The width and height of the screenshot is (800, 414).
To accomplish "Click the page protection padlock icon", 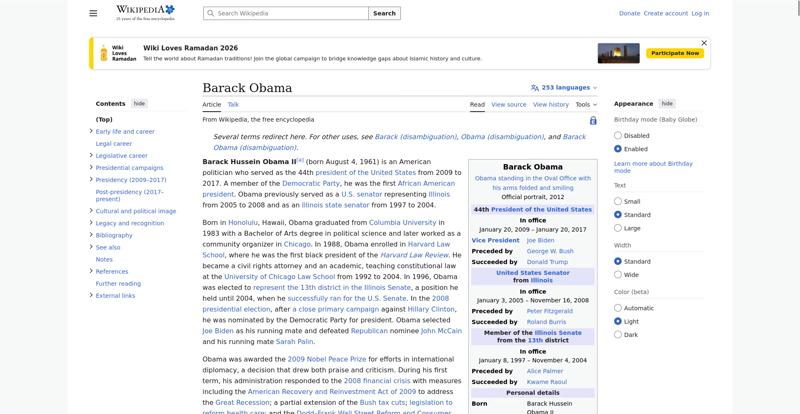I will (592, 119).
